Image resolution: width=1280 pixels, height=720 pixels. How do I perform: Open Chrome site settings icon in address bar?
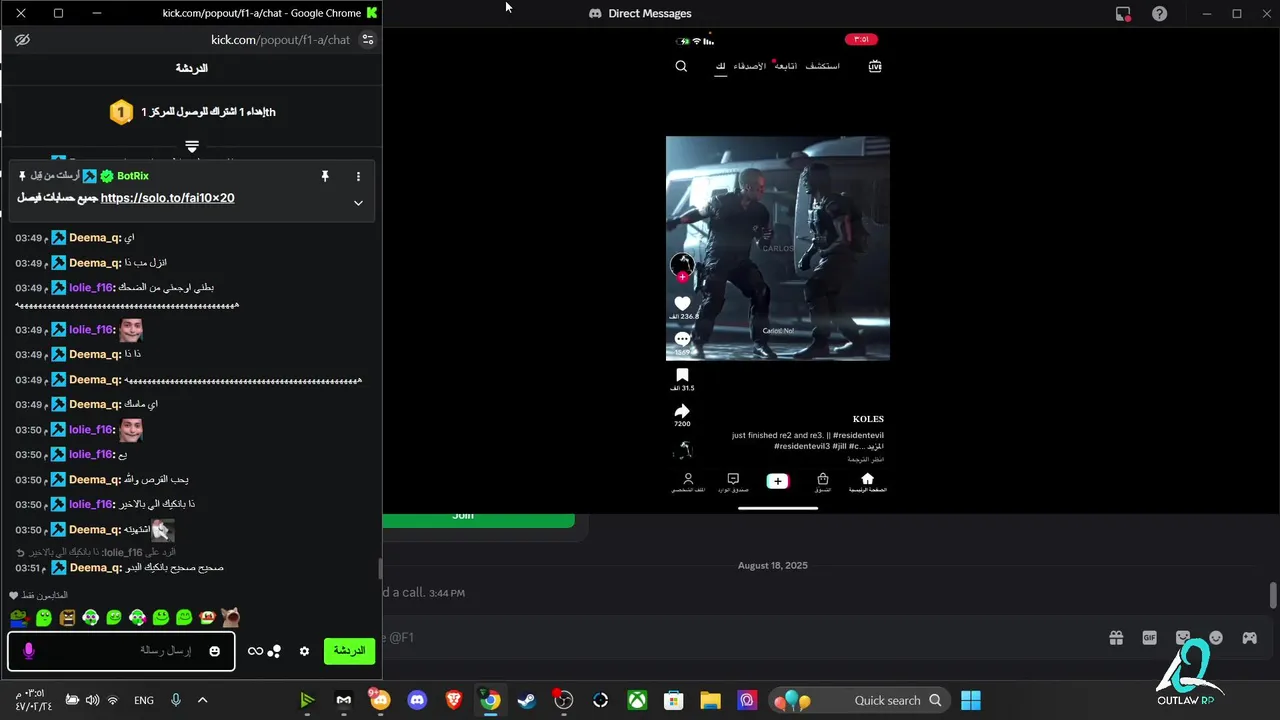pyautogui.click(x=368, y=40)
